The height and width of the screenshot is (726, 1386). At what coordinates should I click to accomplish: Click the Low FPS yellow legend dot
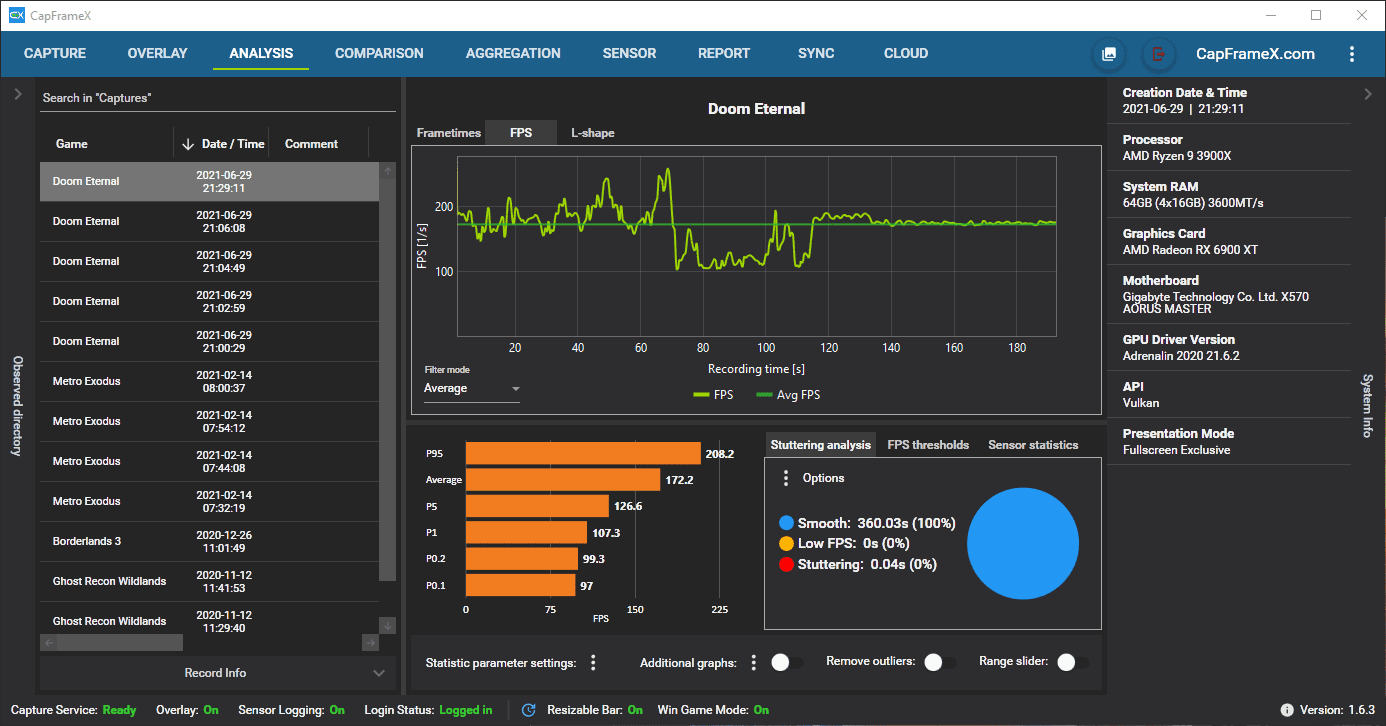click(x=786, y=544)
